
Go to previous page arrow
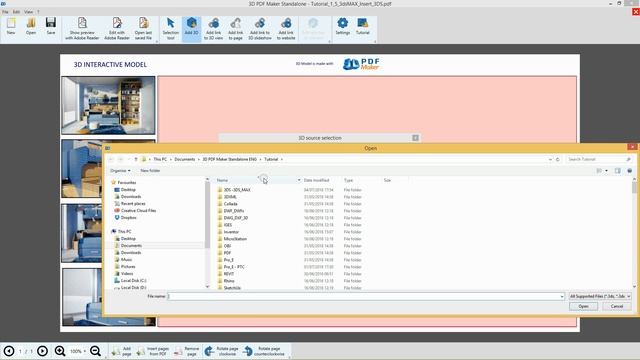coord(9,351)
